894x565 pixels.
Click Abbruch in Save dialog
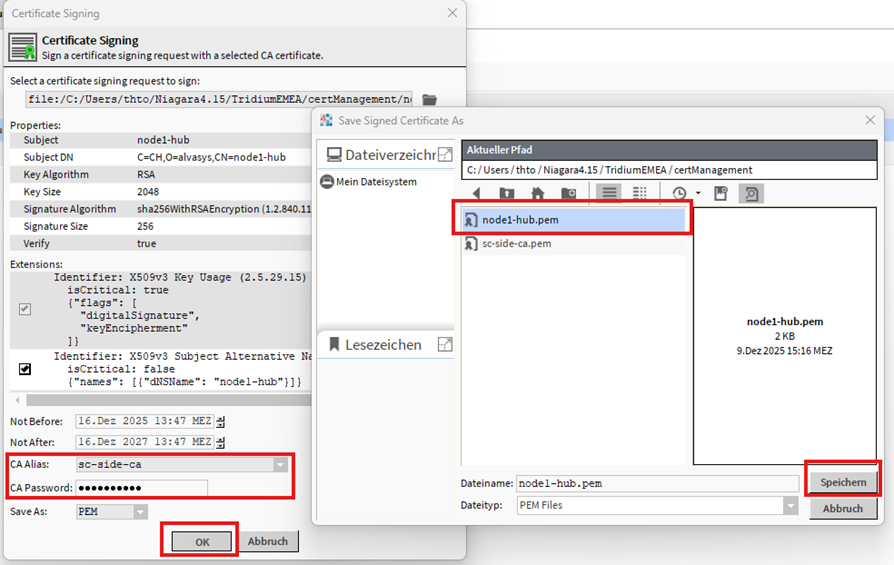click(843, 509)
